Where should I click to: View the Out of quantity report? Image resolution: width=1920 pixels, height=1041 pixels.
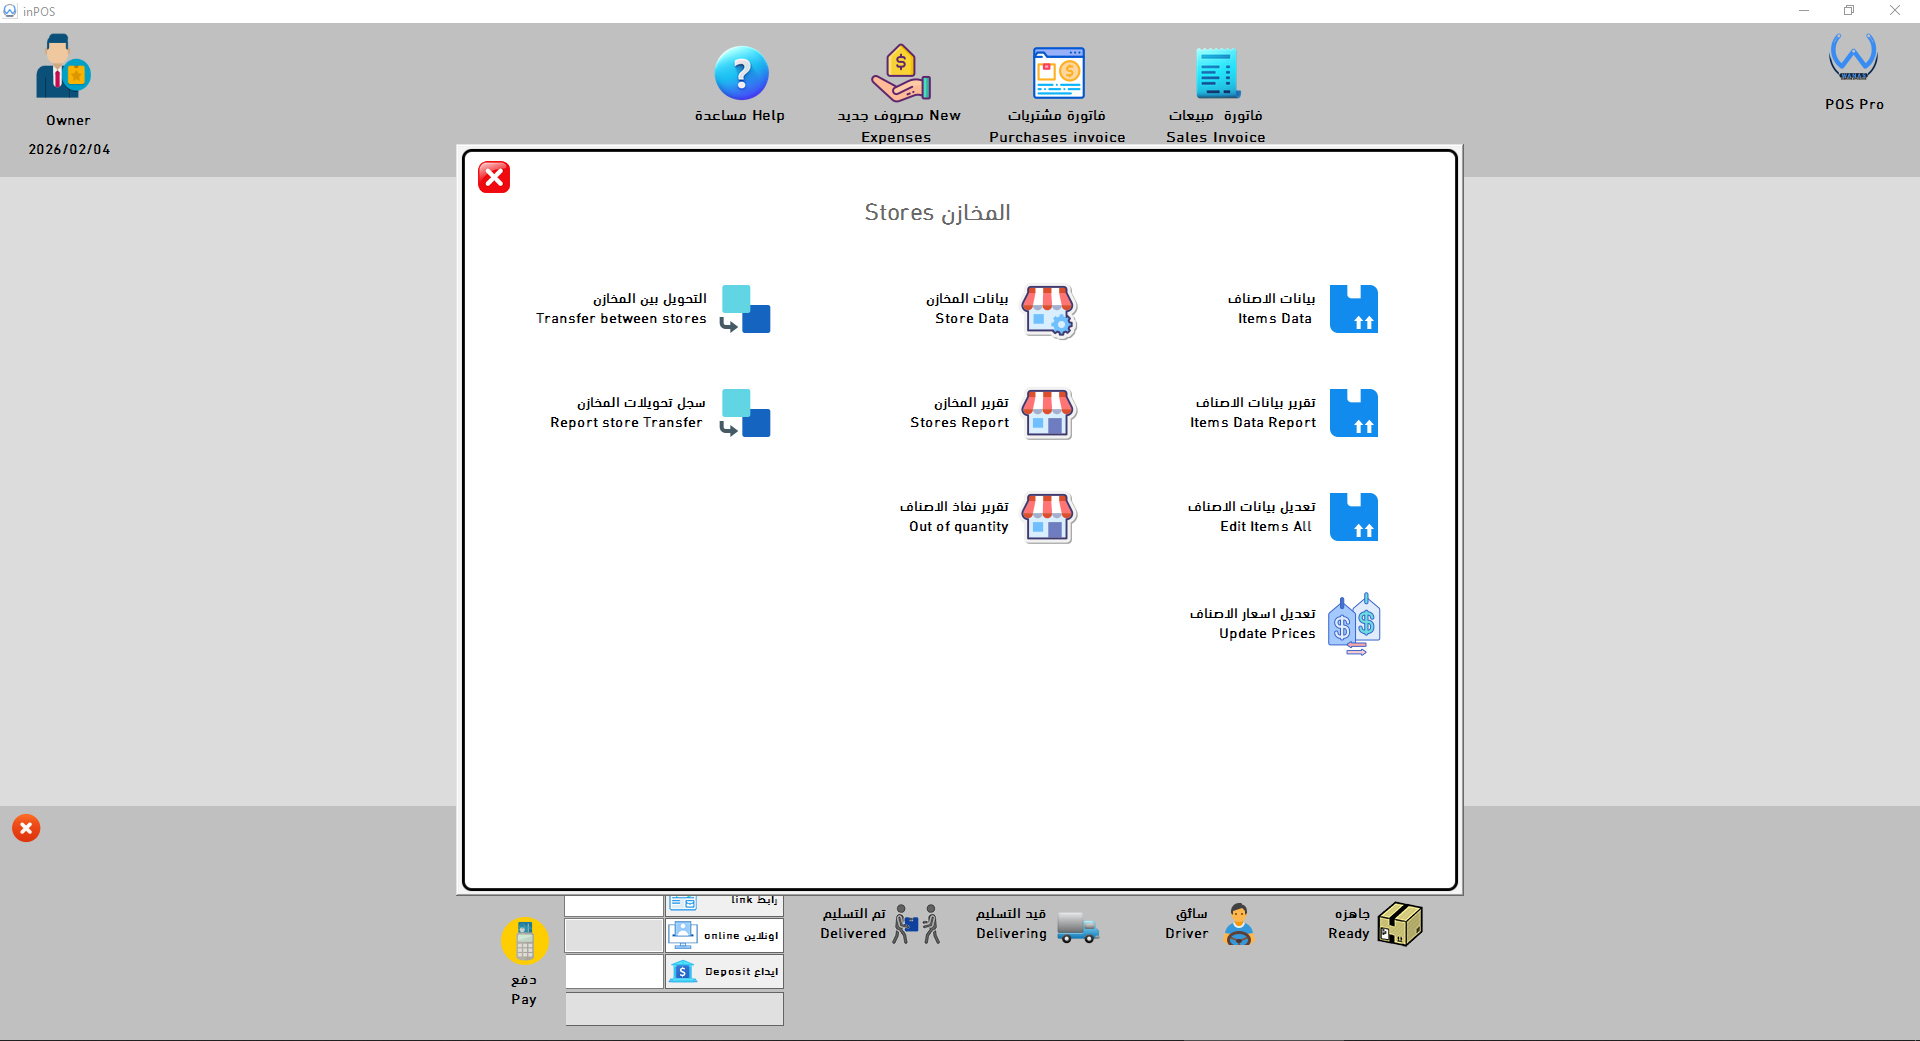click(990, 517)
